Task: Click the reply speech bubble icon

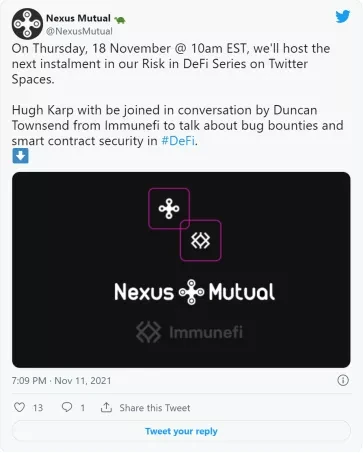Action: point(67,407)
